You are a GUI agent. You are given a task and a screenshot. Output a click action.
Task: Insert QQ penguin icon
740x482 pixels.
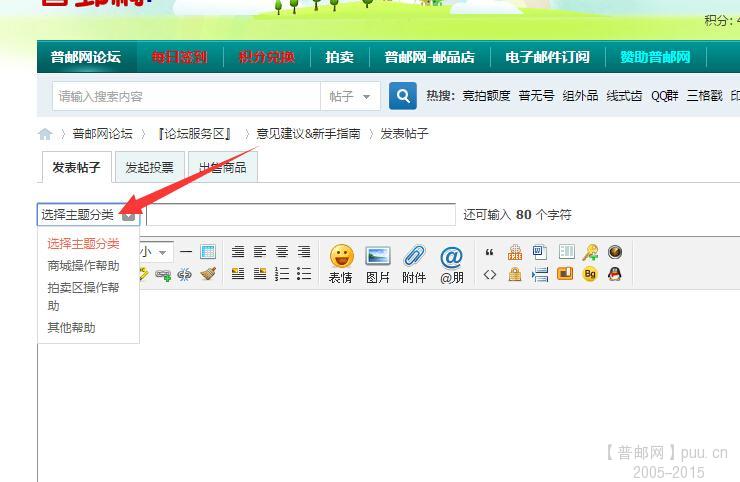point(614,274)
